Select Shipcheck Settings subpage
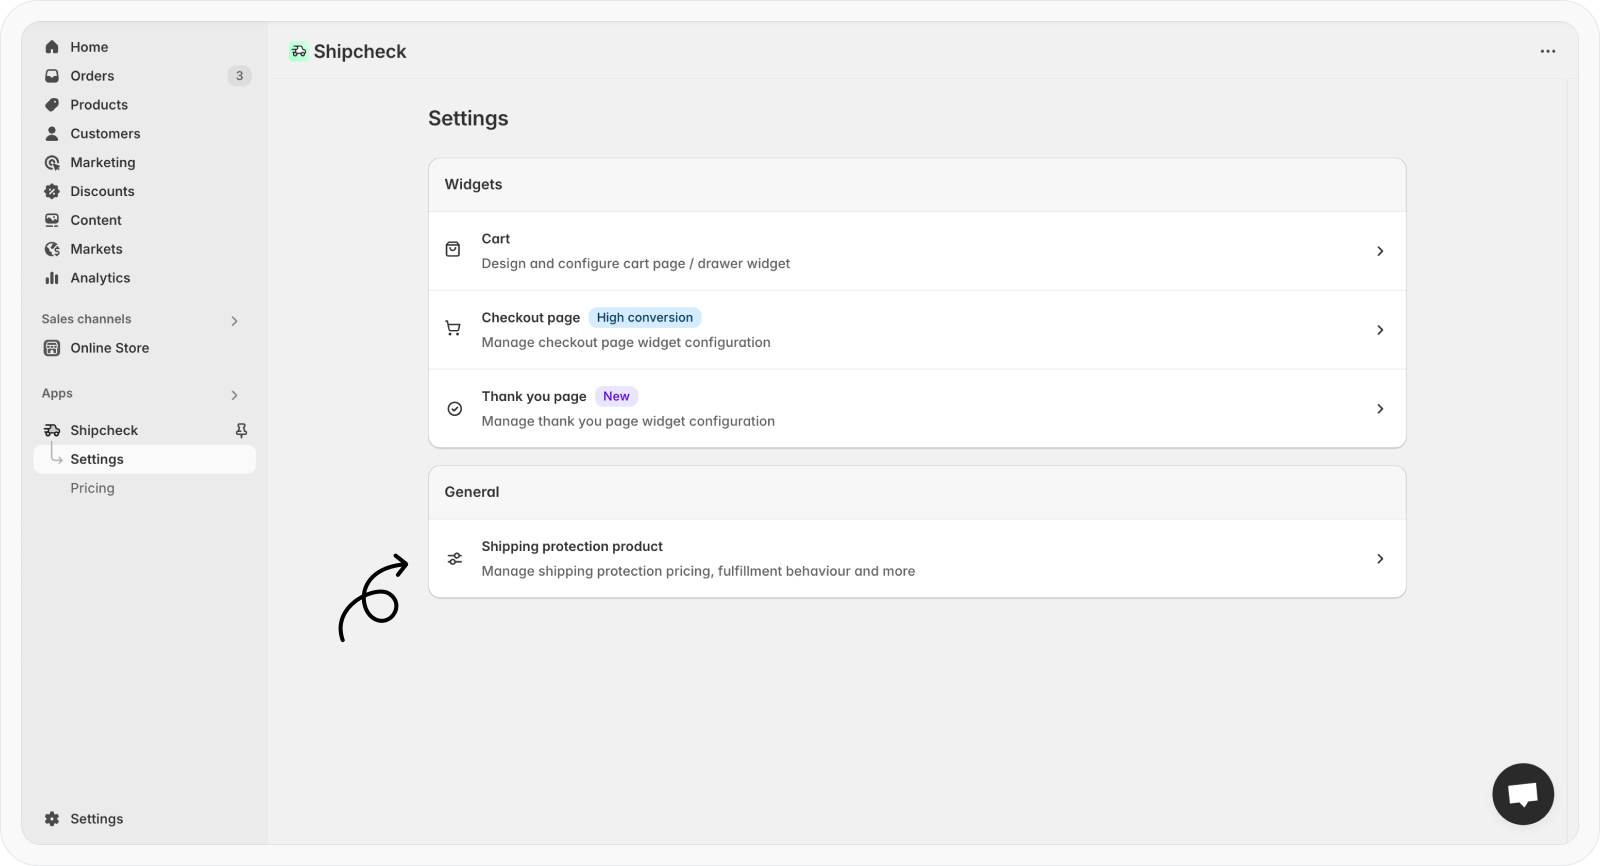Image resolution: width=1600 pixels, height=866 pixels. (145, 460)
